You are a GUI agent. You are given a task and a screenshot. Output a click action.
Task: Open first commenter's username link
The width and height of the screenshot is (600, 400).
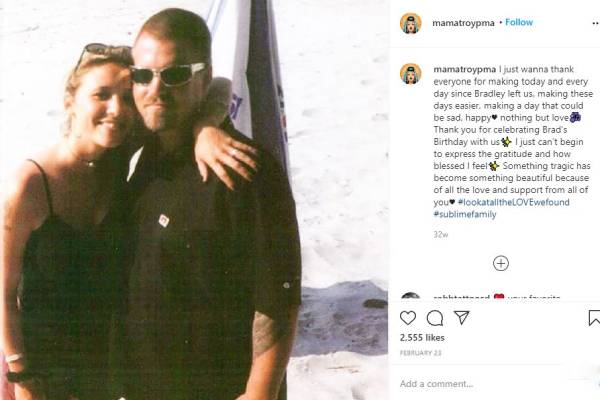point(461,297)
